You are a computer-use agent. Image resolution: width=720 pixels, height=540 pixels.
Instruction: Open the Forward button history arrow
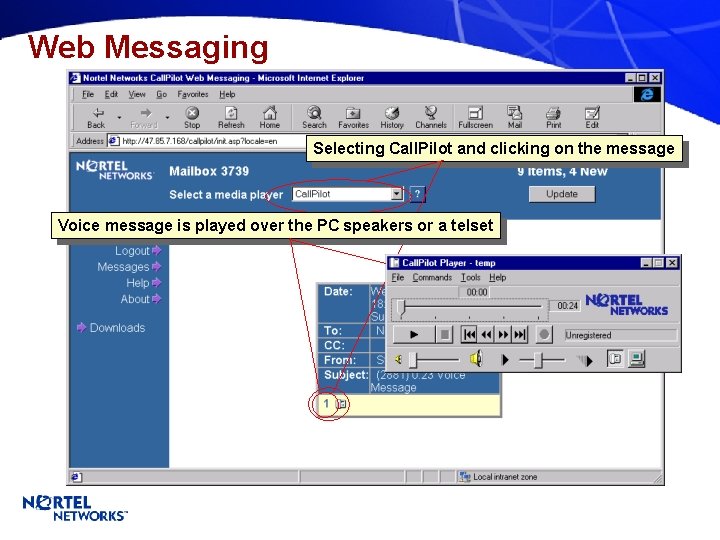click(x=167, y=118)
